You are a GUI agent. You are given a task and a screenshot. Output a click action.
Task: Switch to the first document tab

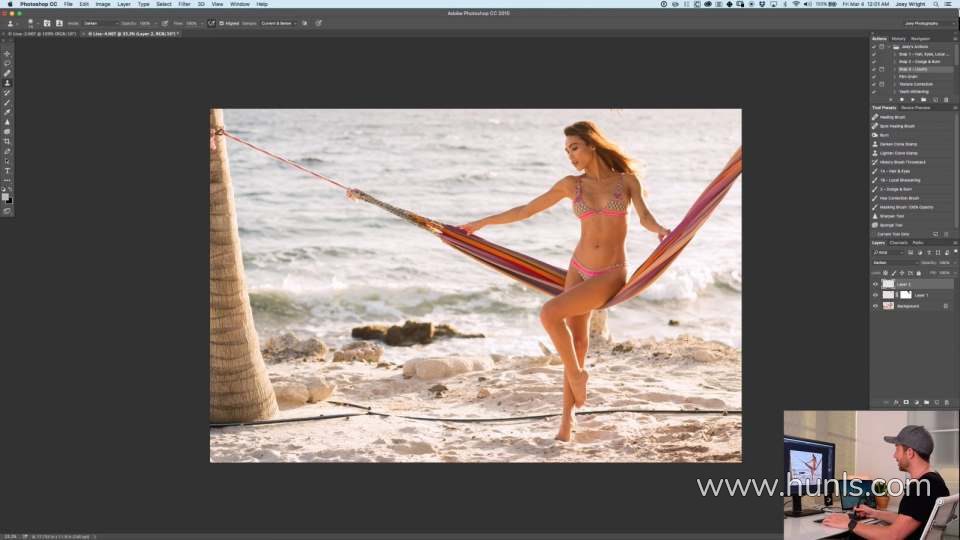40,34
